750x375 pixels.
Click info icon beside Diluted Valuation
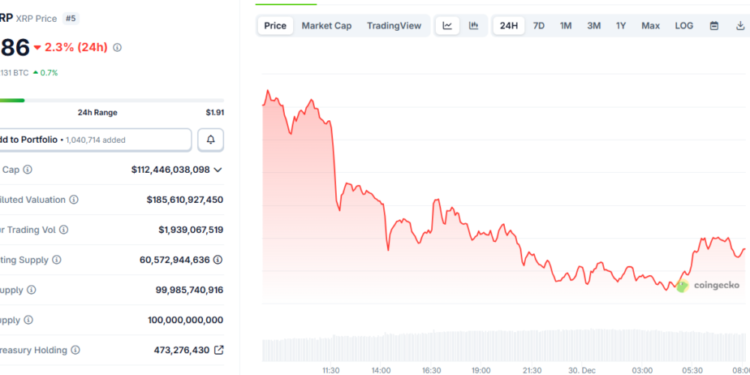tap(74, 200)
